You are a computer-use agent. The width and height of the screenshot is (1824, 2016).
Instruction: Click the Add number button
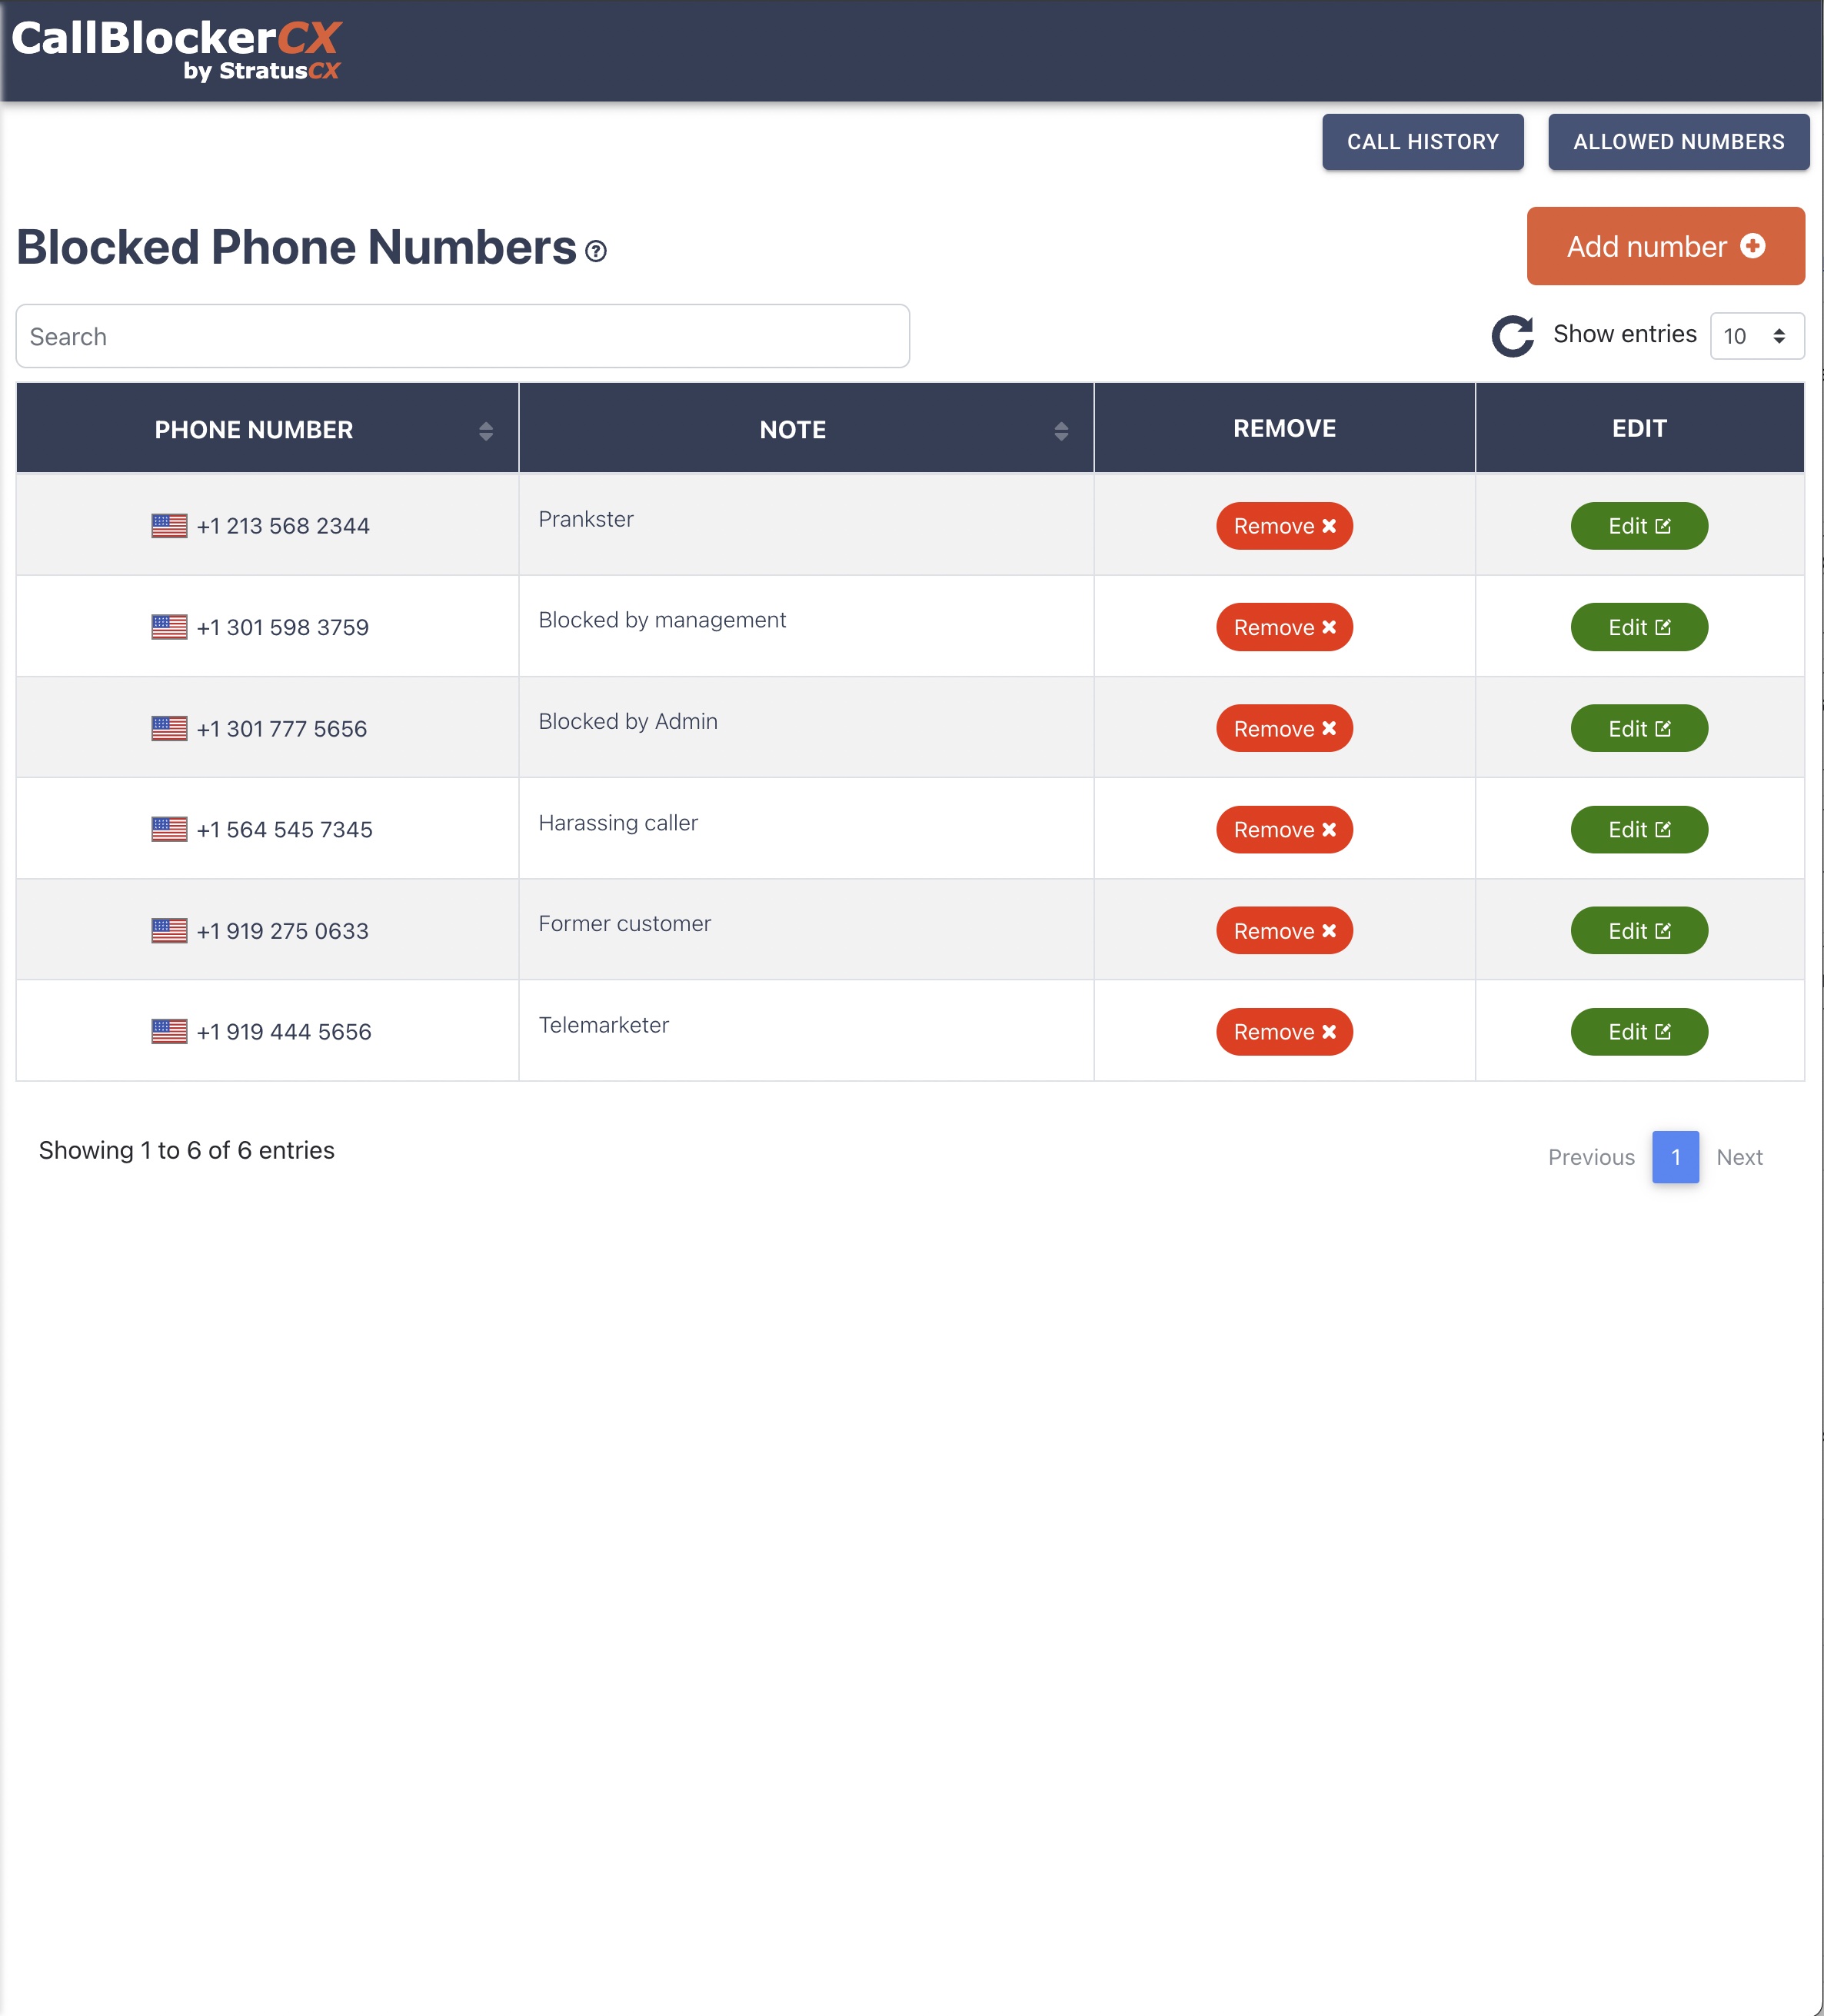pyautogui.click(x=1665, y=246)
